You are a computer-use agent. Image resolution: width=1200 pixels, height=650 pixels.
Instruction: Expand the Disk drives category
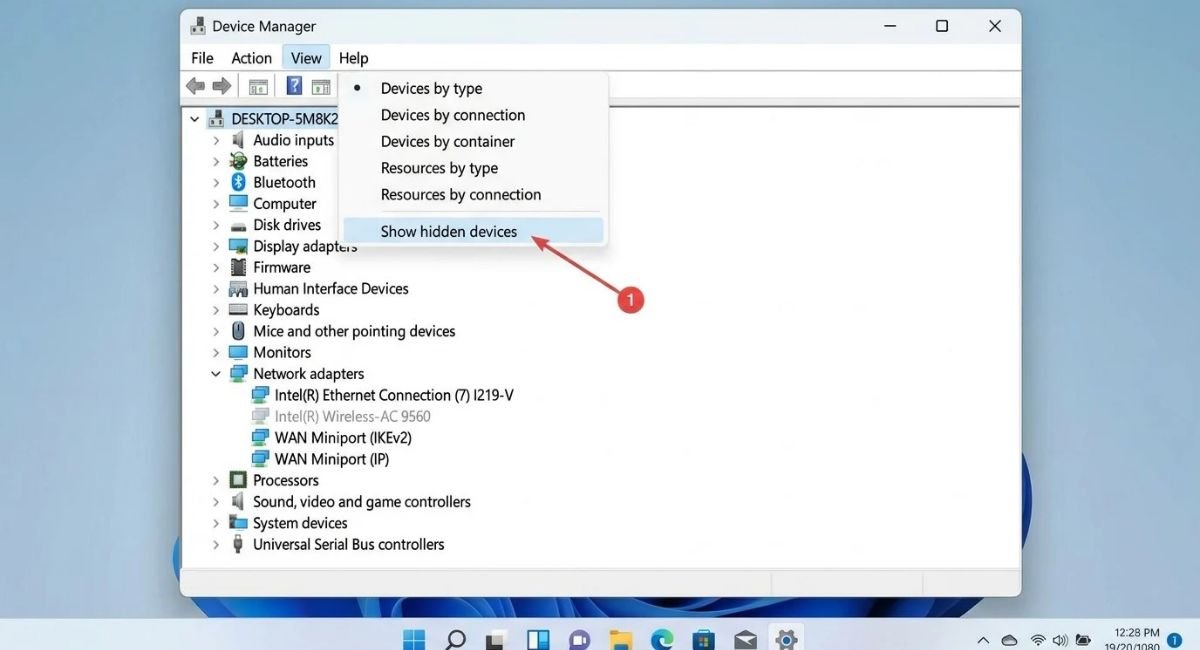[216, 225]
